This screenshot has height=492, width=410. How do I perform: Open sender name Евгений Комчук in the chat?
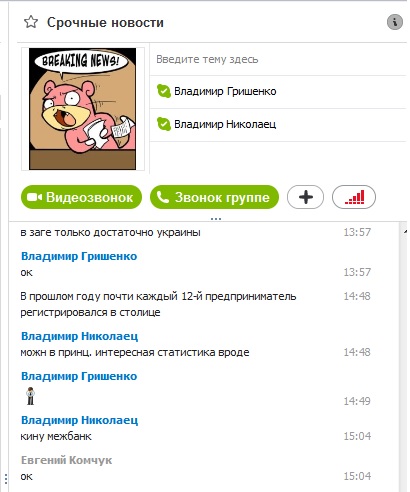(66, 460)
